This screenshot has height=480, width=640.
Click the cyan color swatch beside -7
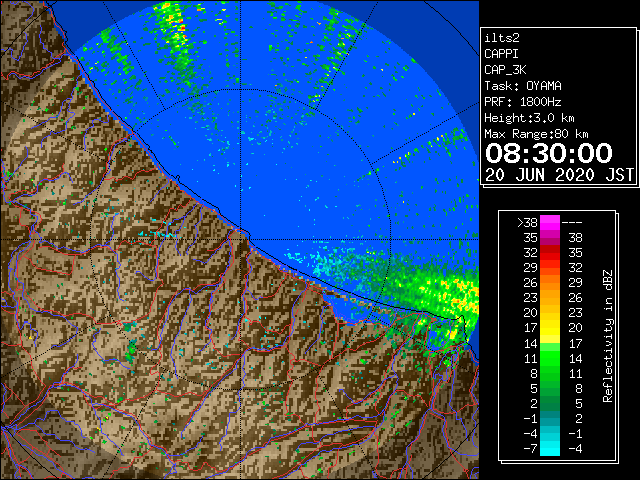550,448
